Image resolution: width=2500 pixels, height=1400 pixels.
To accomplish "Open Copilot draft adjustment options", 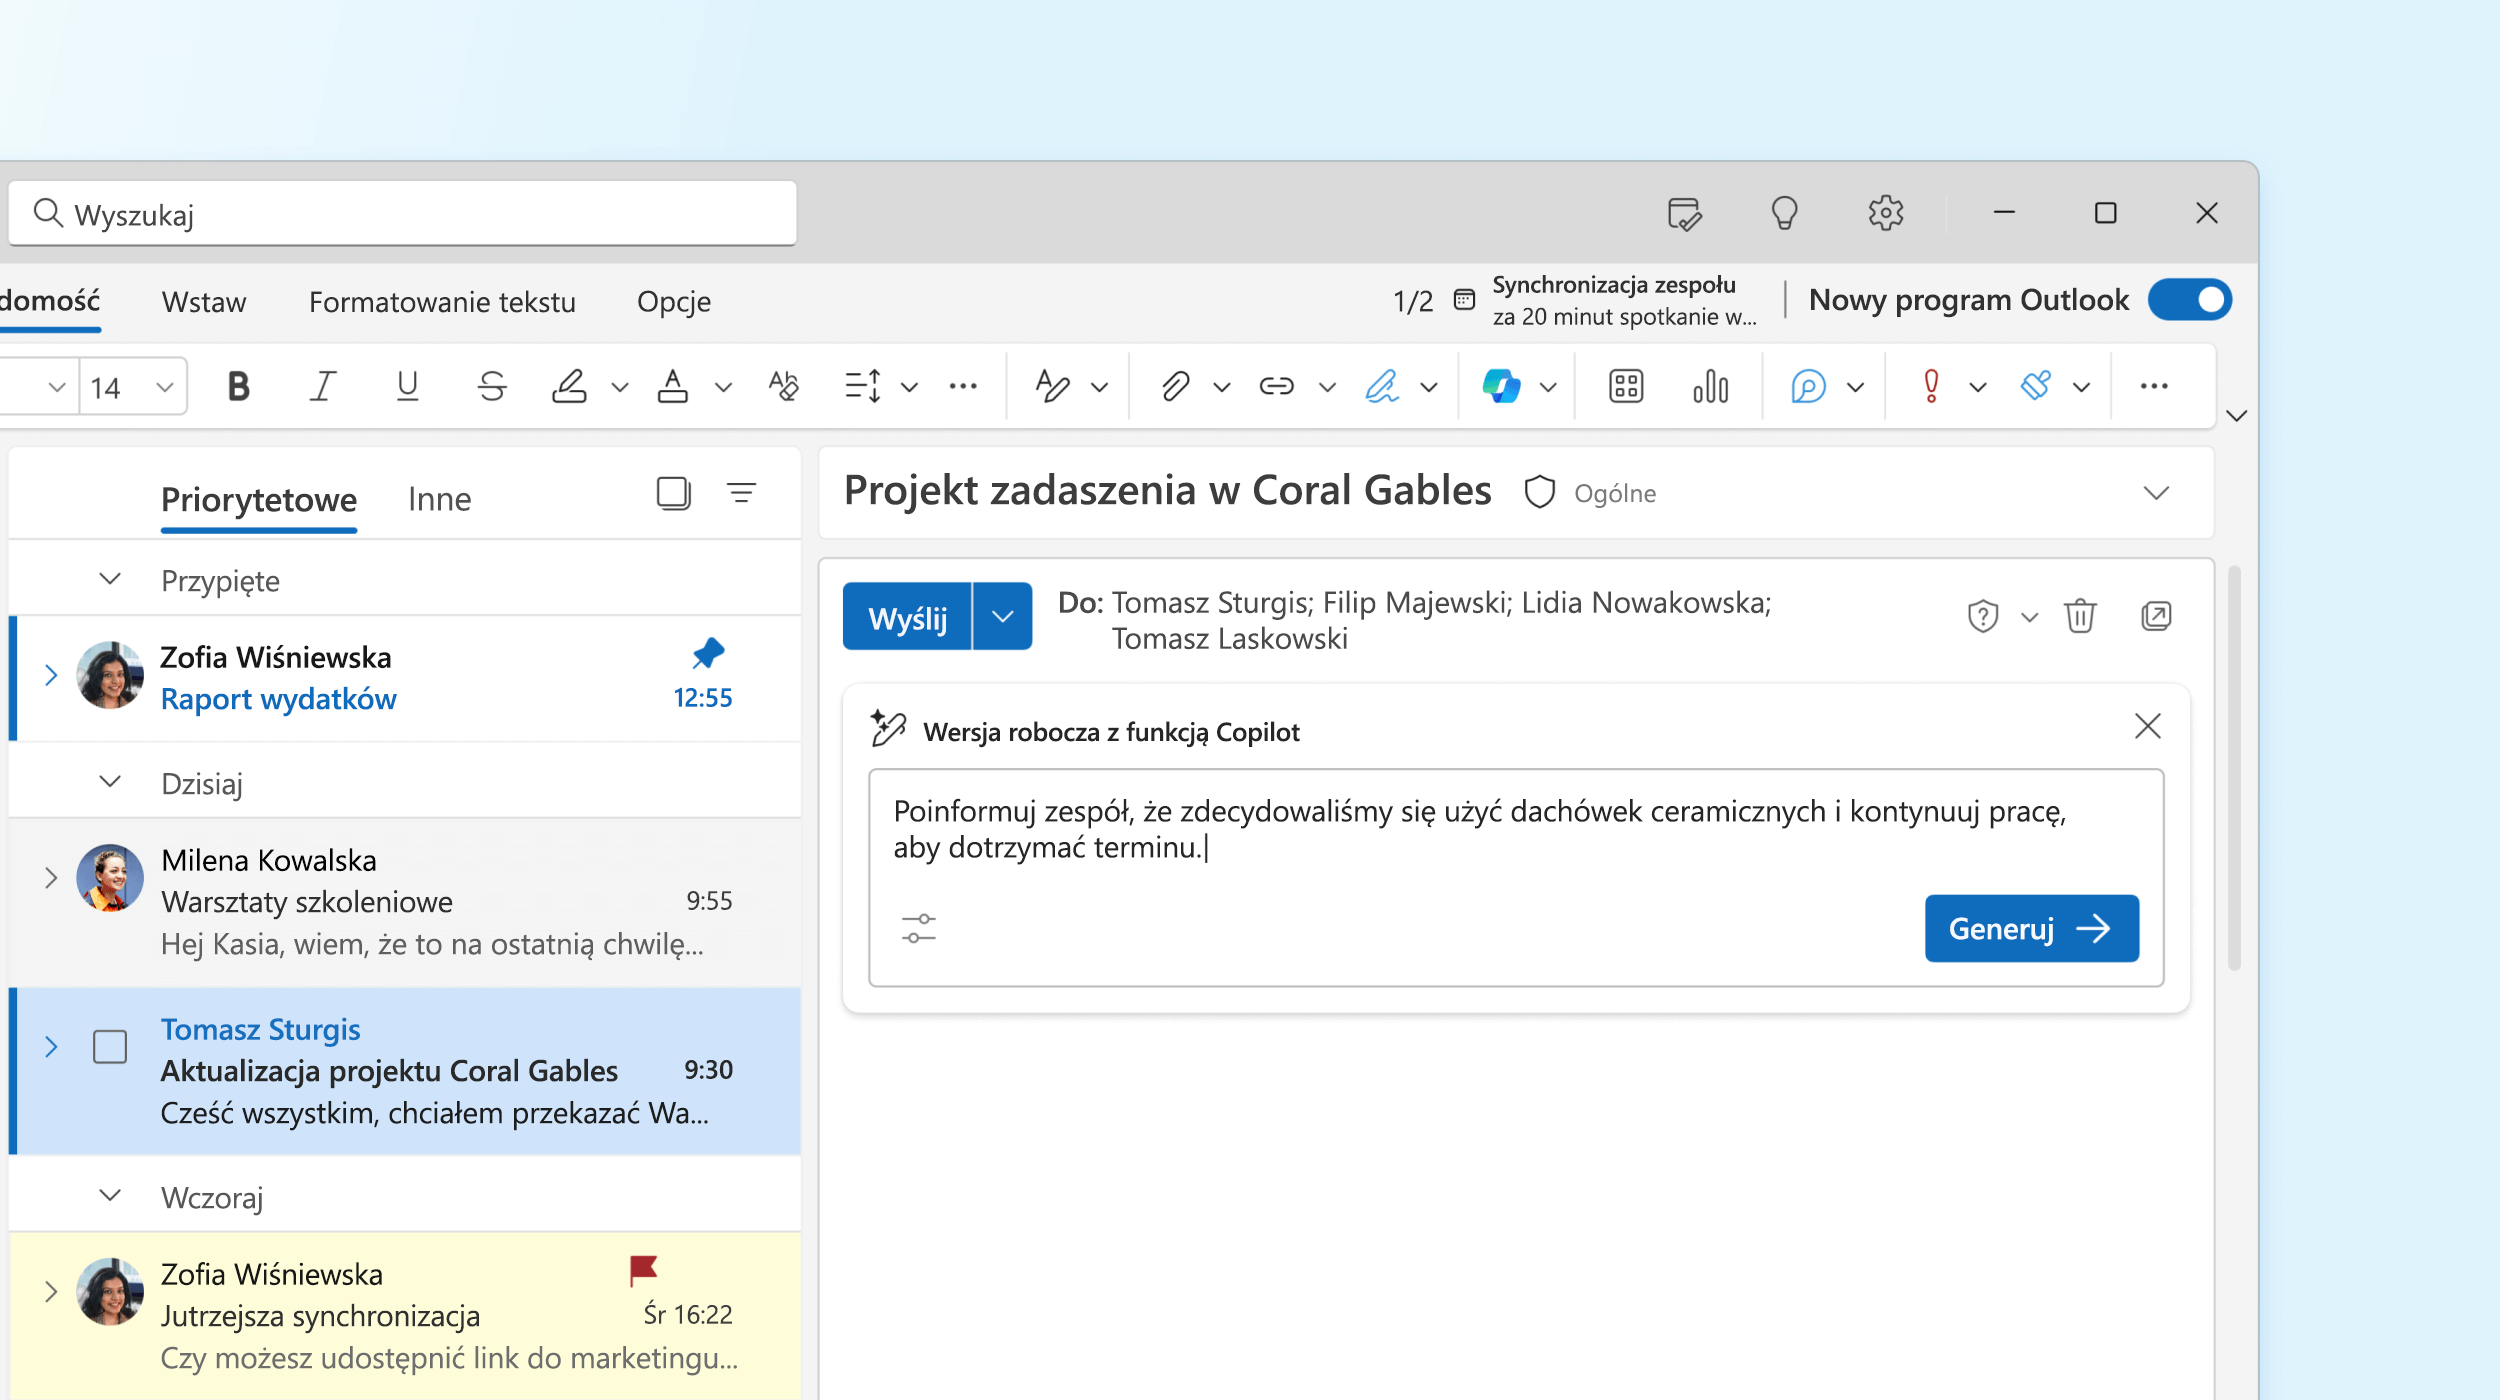I will 918,928.
